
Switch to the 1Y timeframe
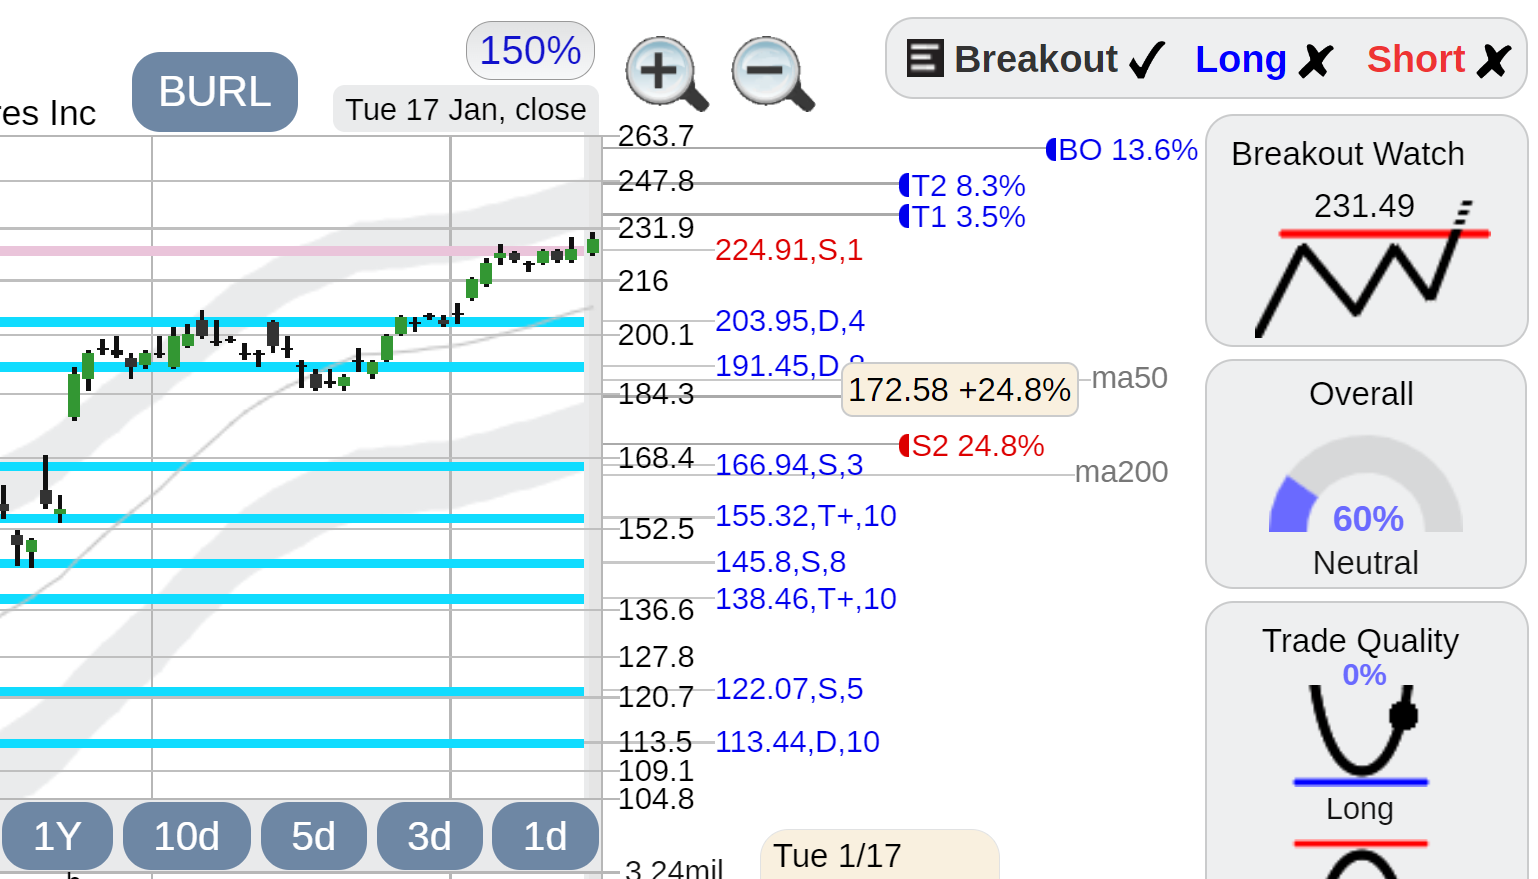point(57,836)
